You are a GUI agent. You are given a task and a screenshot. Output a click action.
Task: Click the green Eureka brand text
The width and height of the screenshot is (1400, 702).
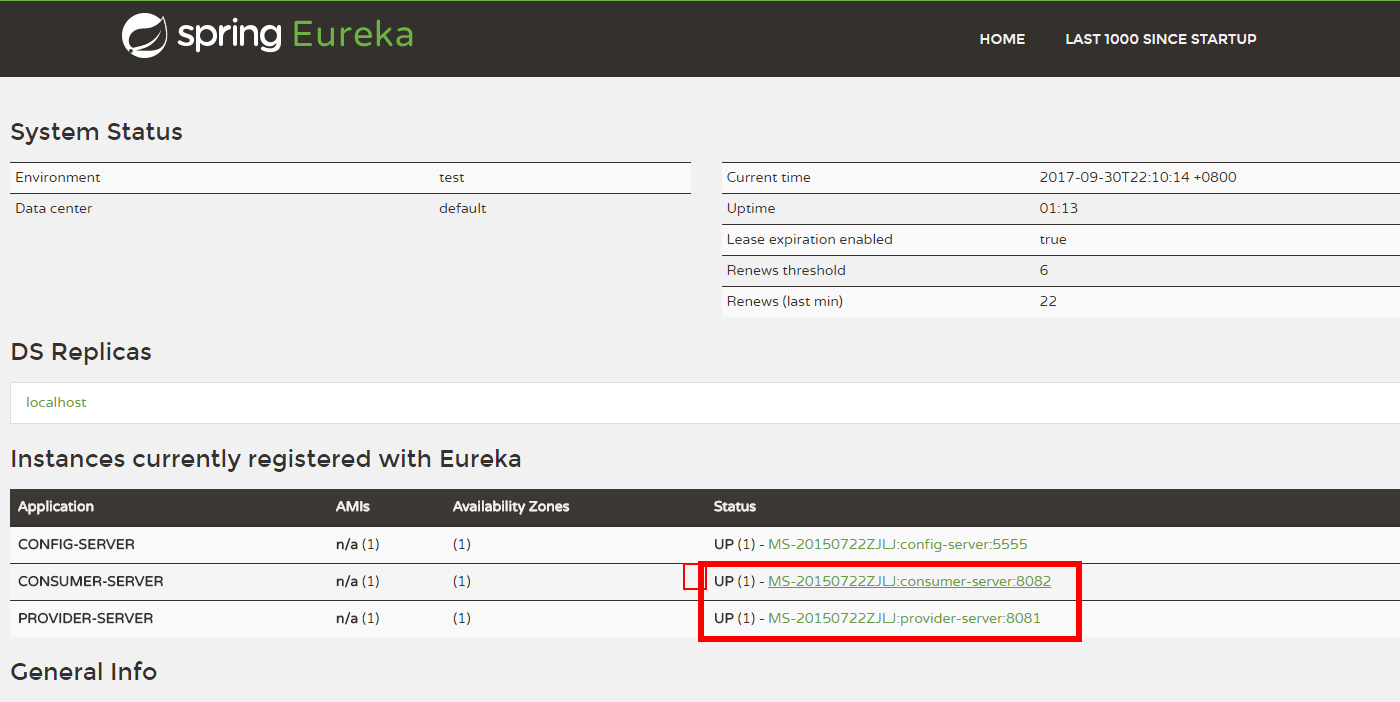coord(352,36)
